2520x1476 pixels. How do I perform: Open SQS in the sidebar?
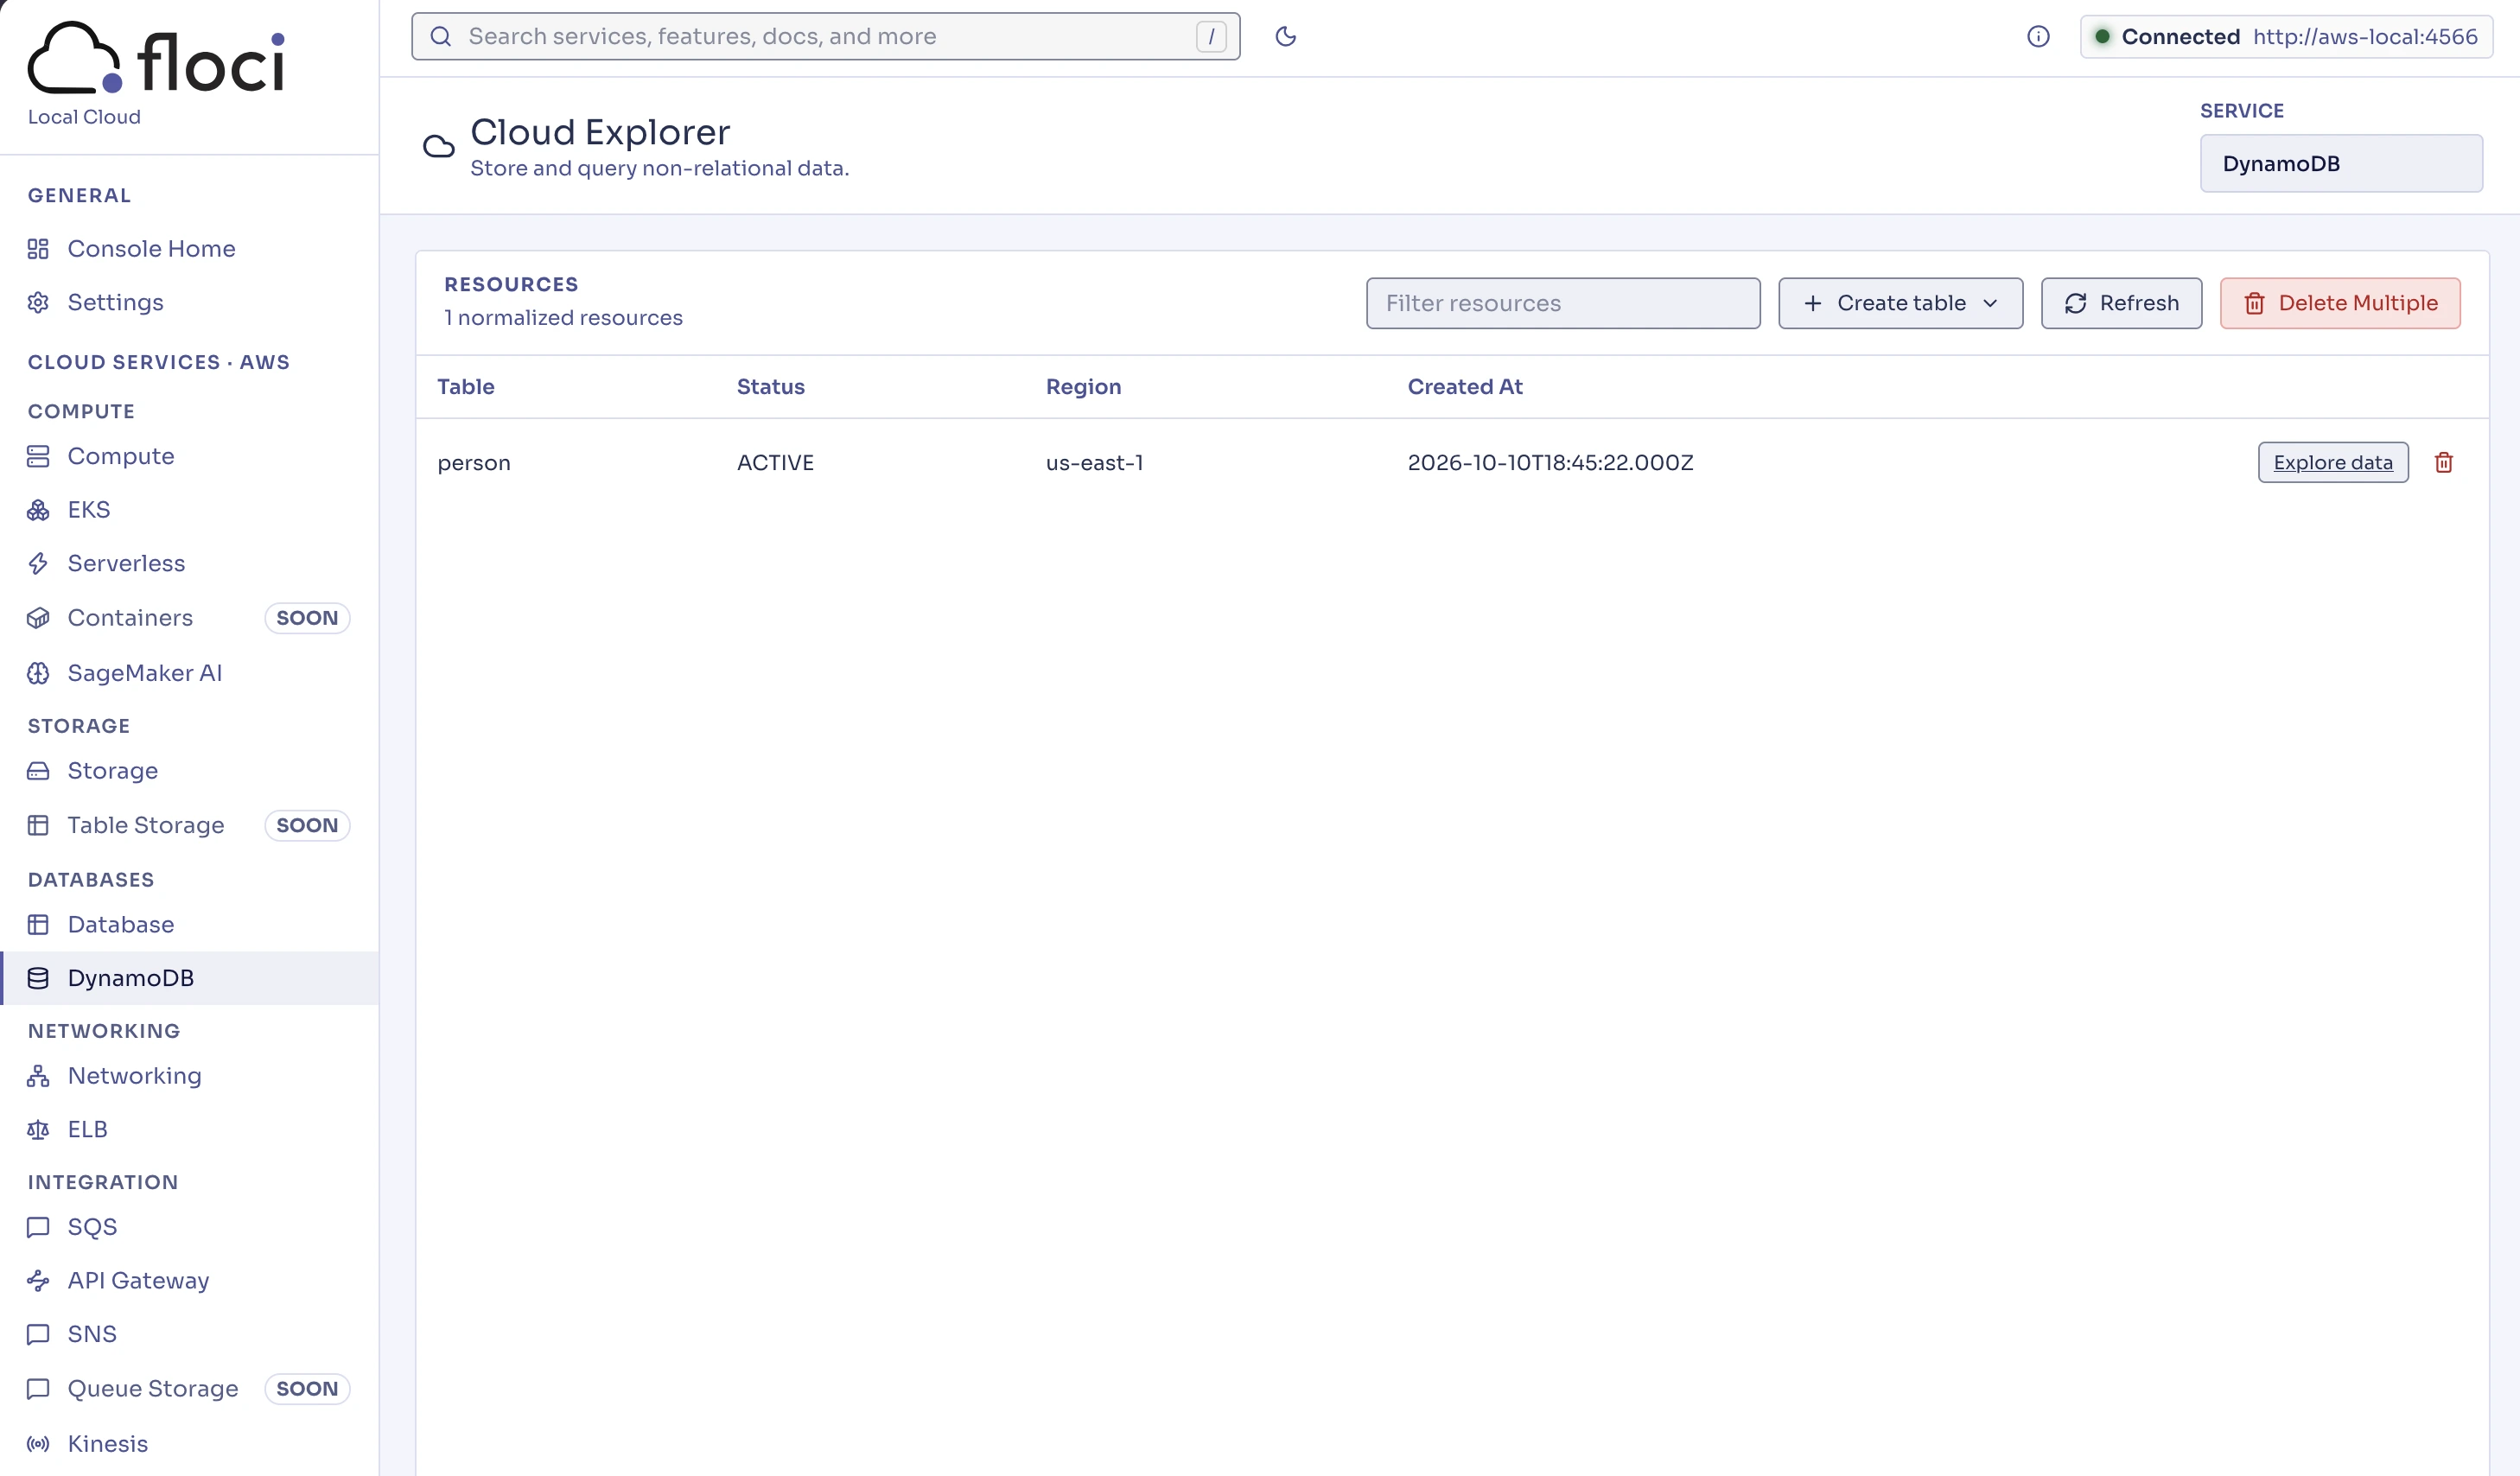tap(189, 1227)
